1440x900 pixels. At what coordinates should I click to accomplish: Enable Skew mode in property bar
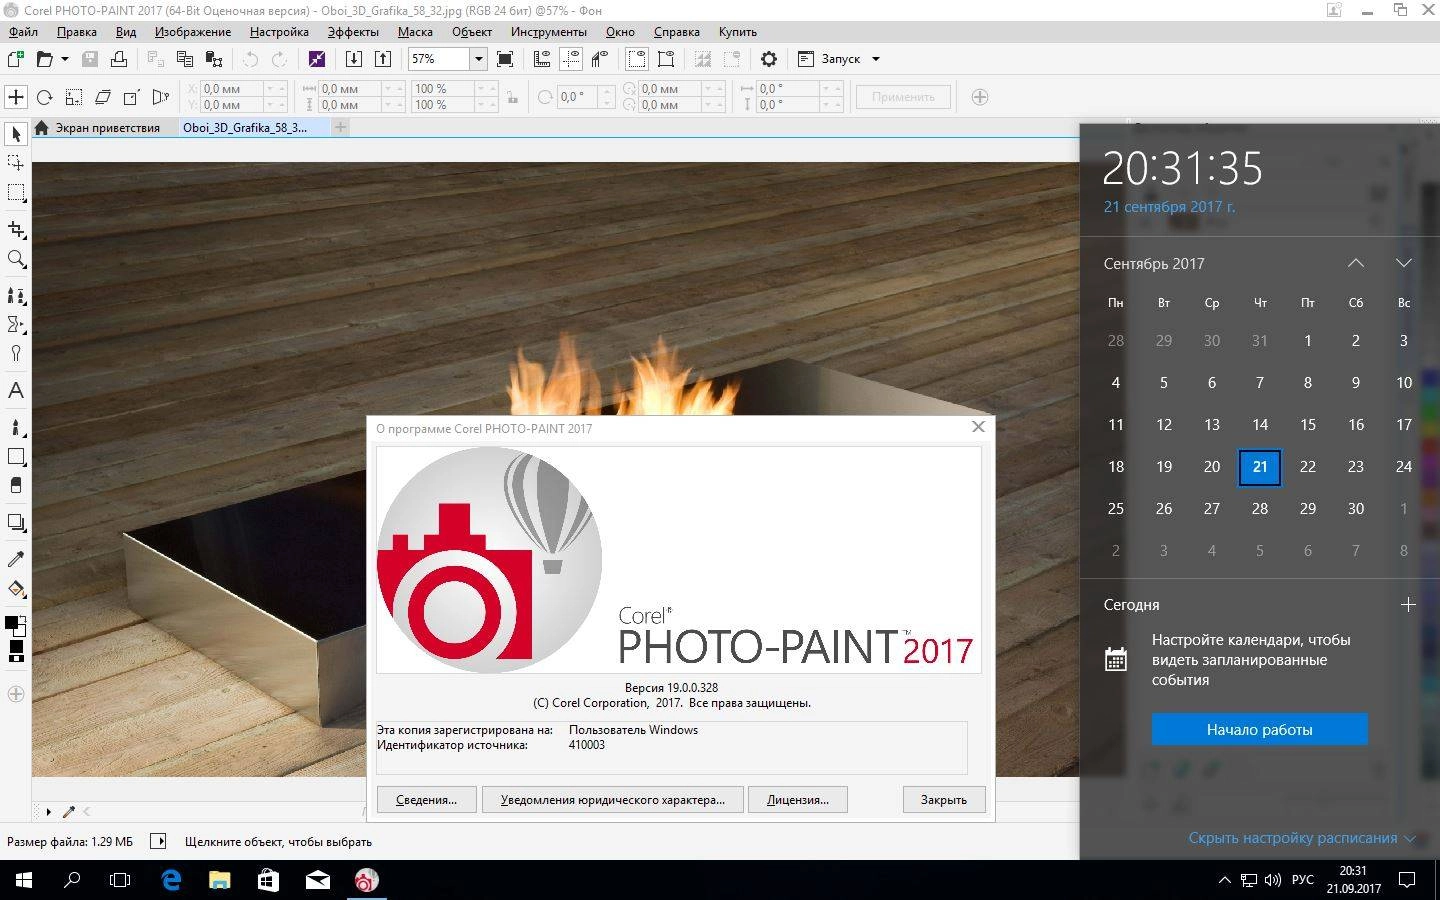coord(102,97)
